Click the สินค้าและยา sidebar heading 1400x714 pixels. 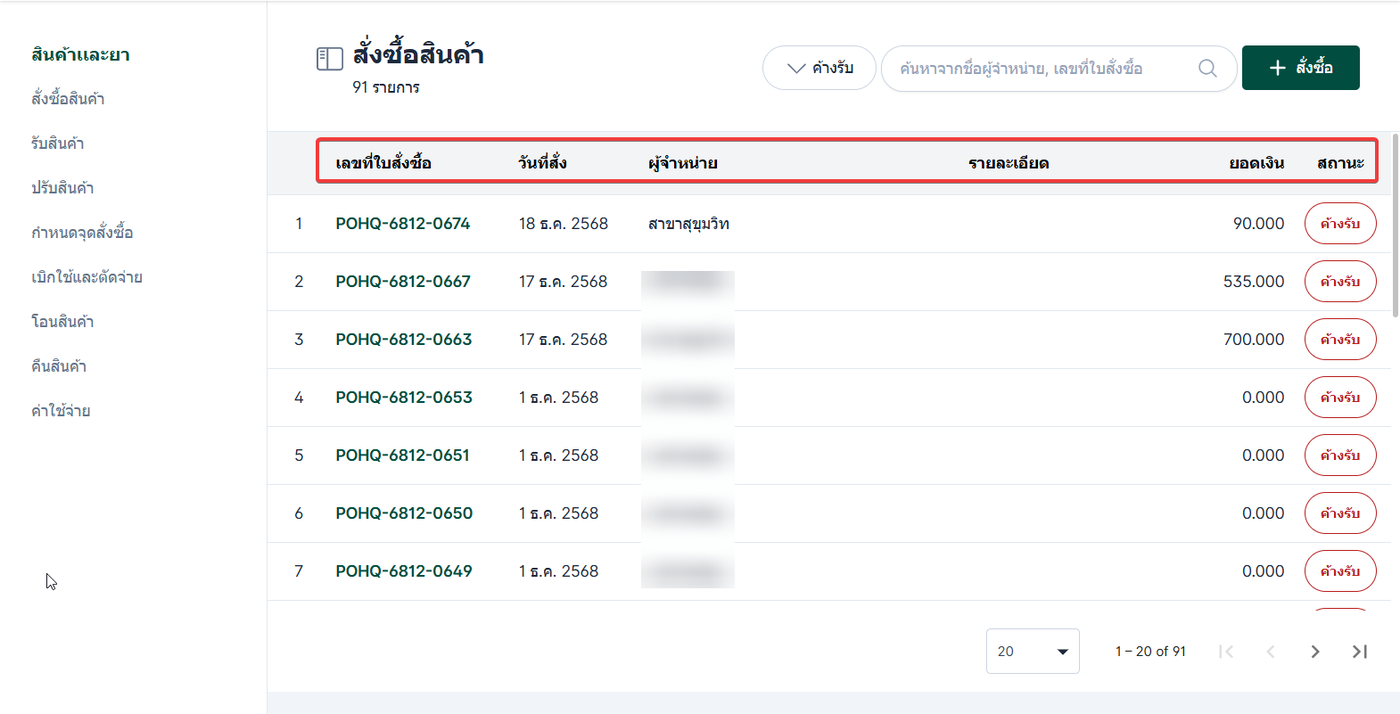point(80,55)
